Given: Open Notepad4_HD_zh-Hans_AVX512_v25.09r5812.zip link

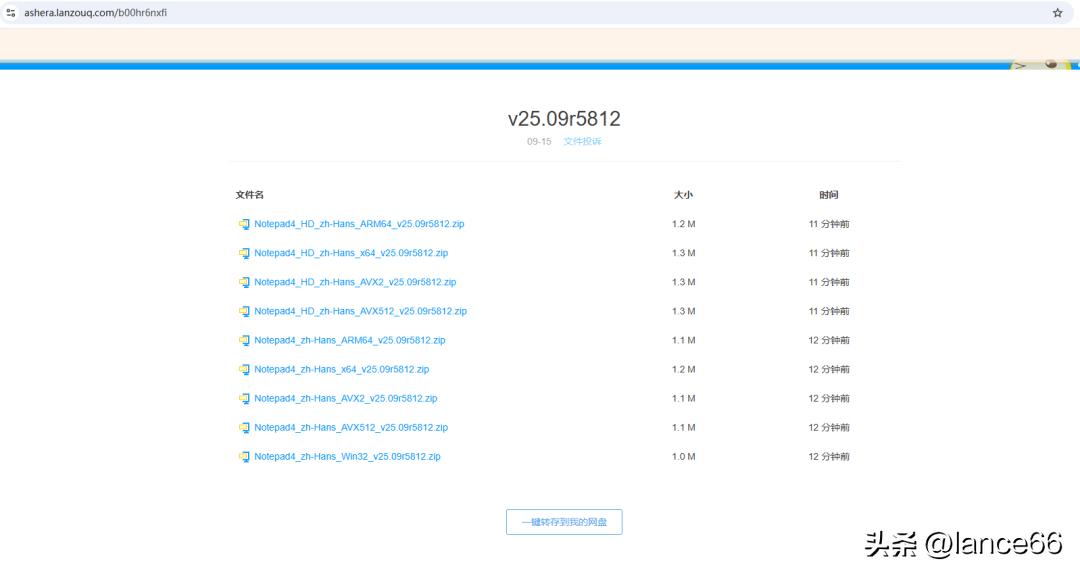Looking at the screenshot, I should click(360, 311).
